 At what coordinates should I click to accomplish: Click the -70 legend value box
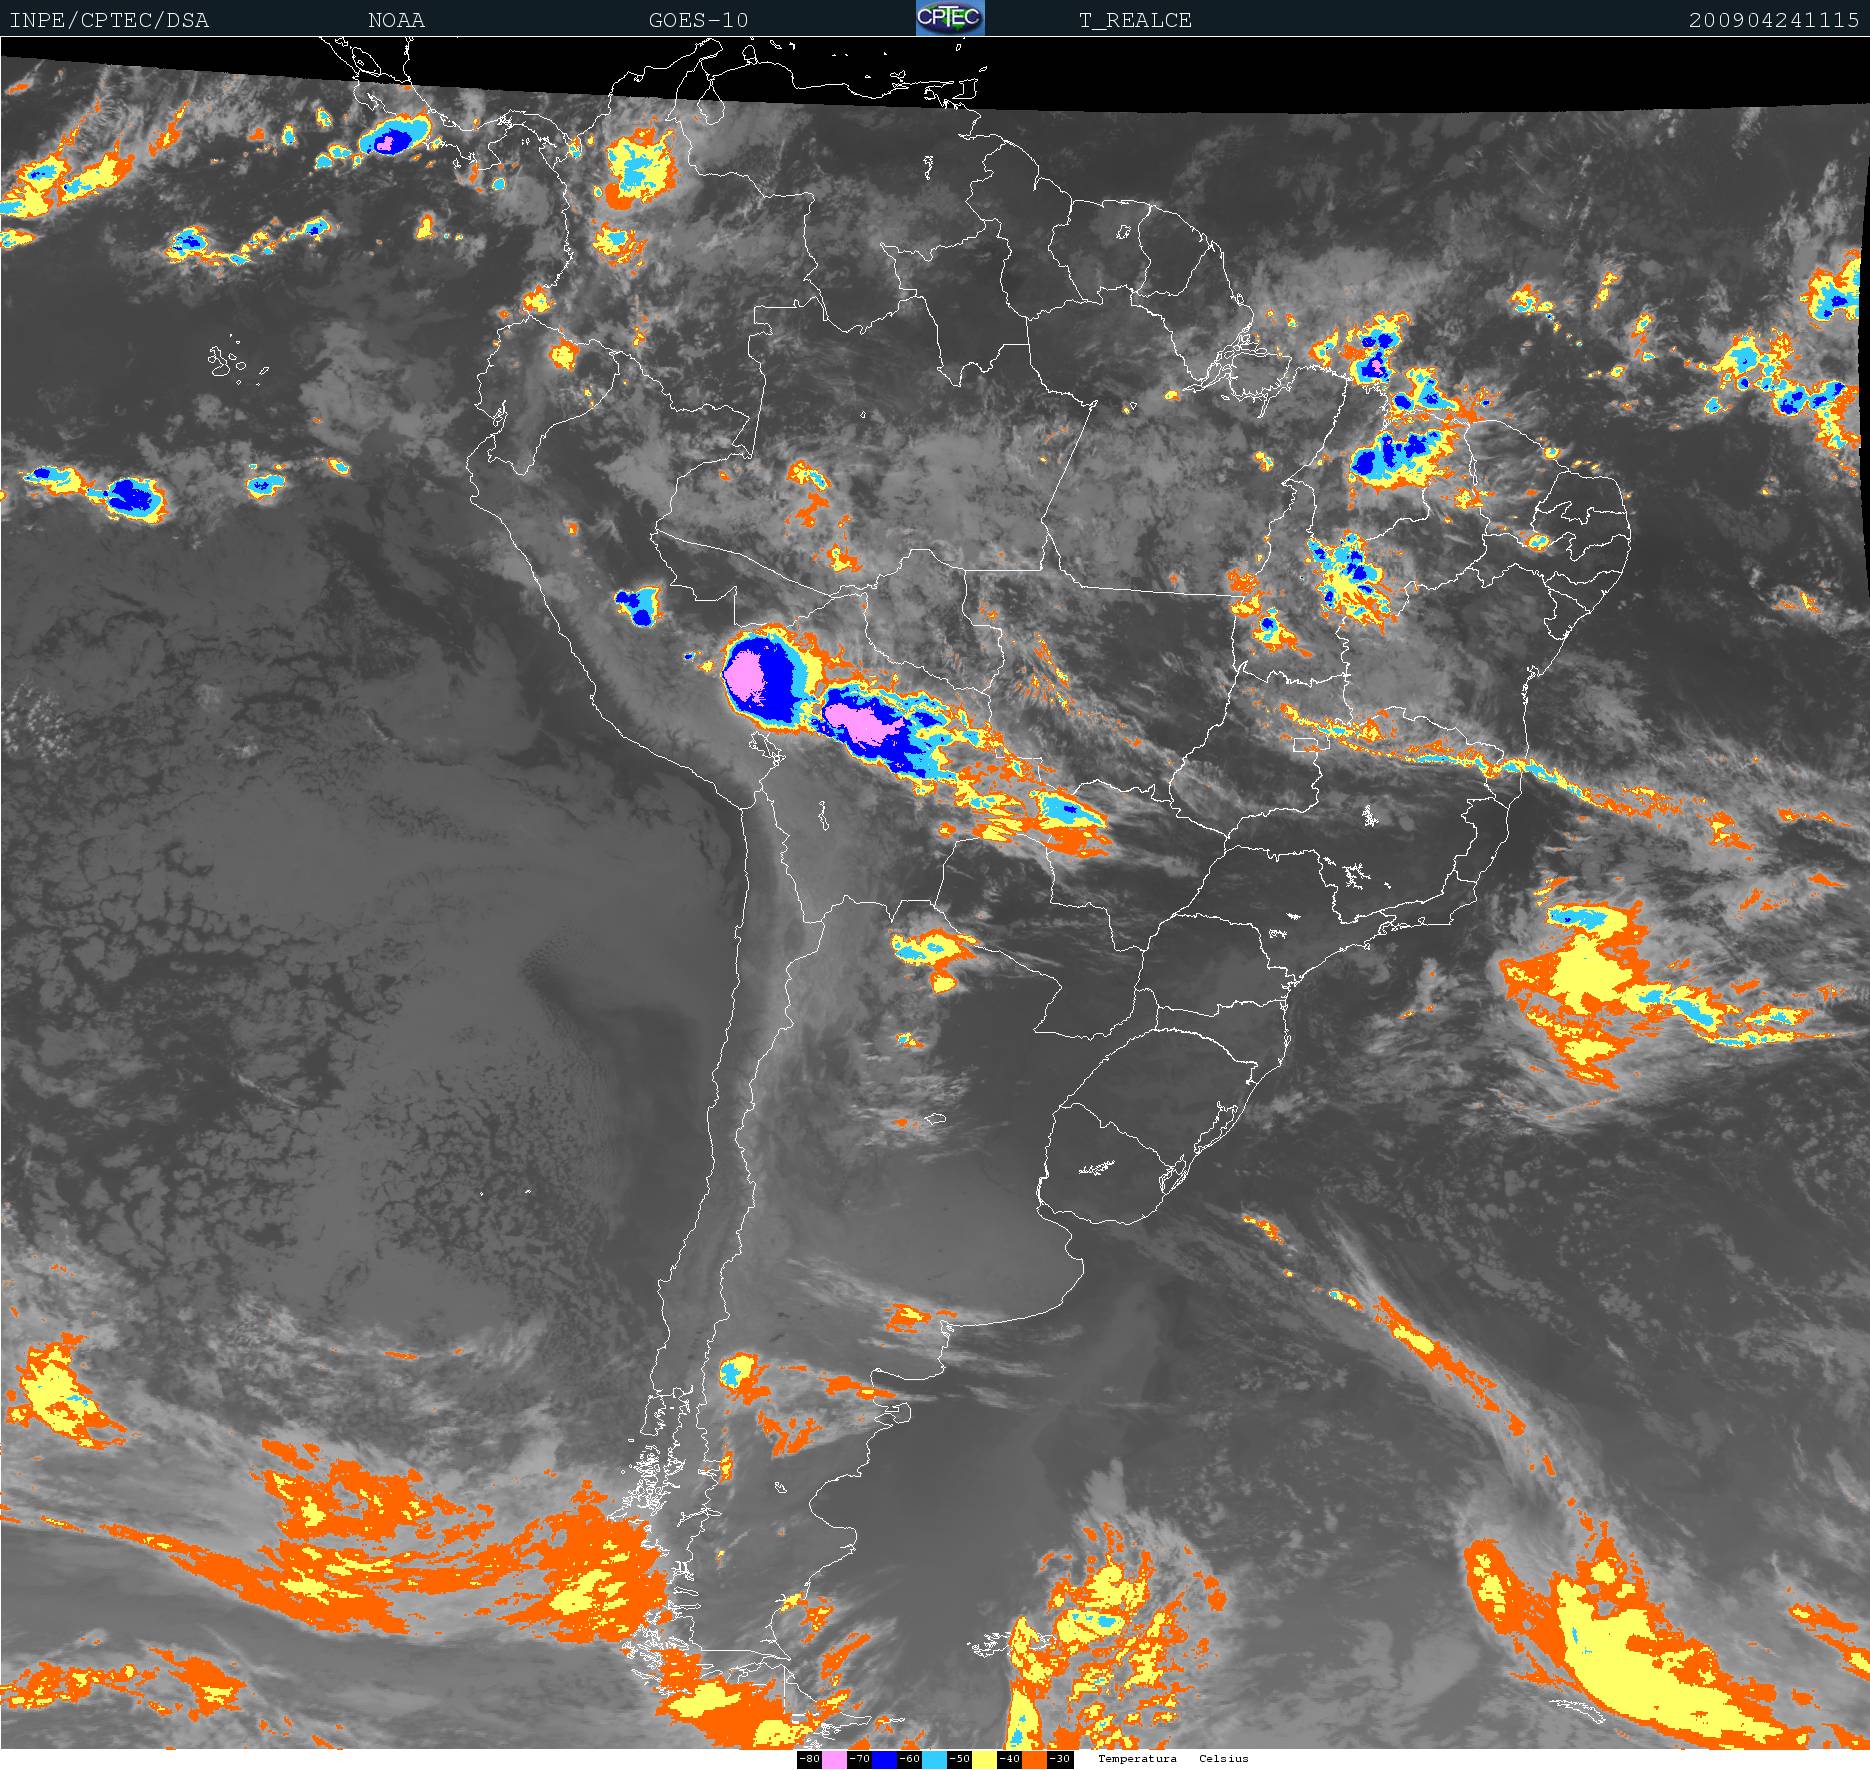[x=859, y=1759]
